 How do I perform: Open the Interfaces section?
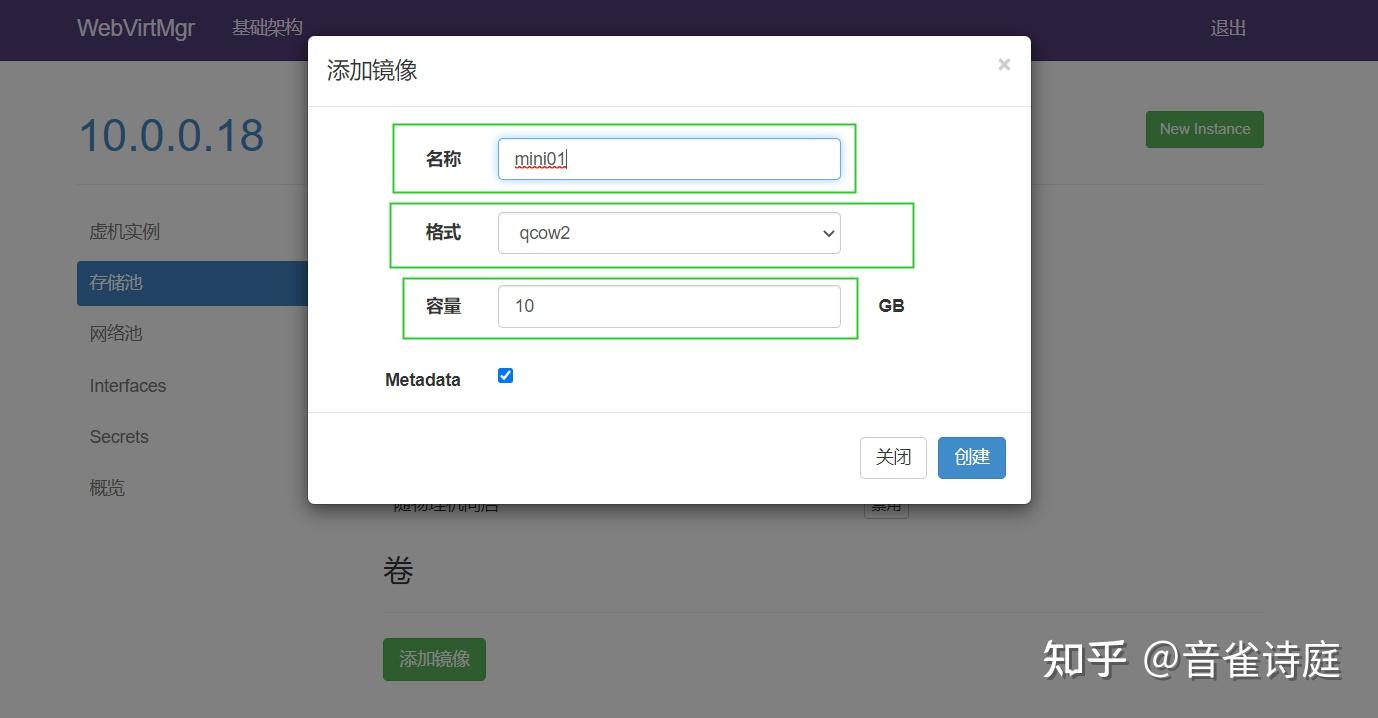pyautogui.click(x=127, y=385)
